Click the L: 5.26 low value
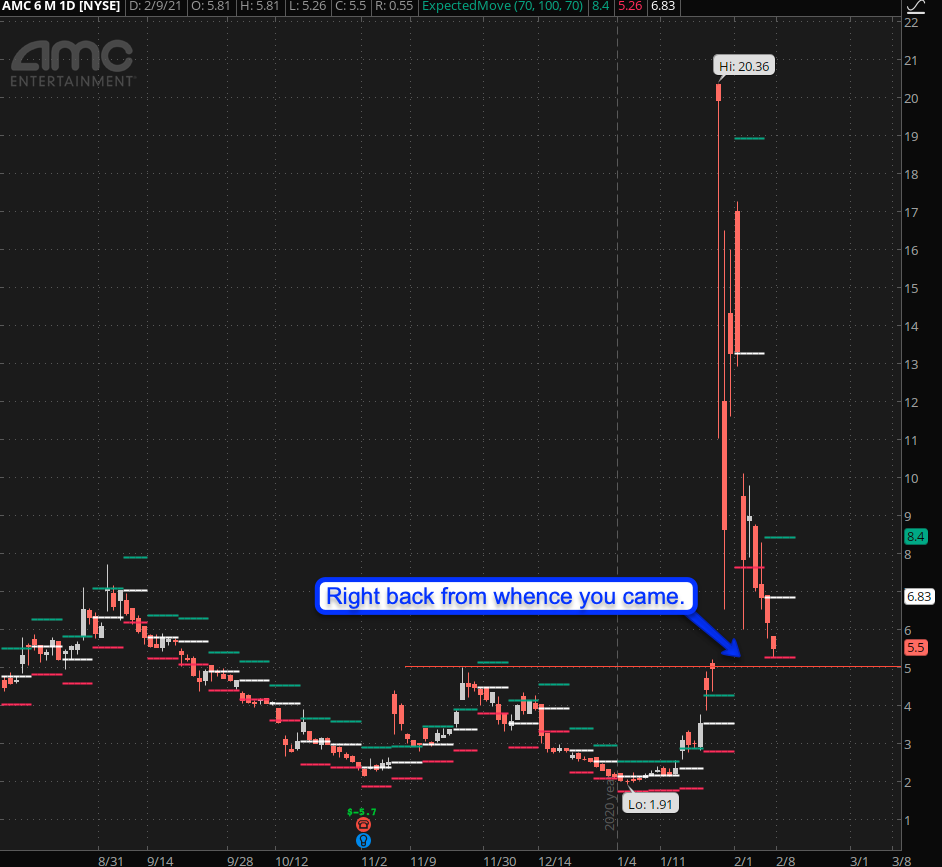The height and width of the screenshot is (867, 942). click(x=308, y=6)
